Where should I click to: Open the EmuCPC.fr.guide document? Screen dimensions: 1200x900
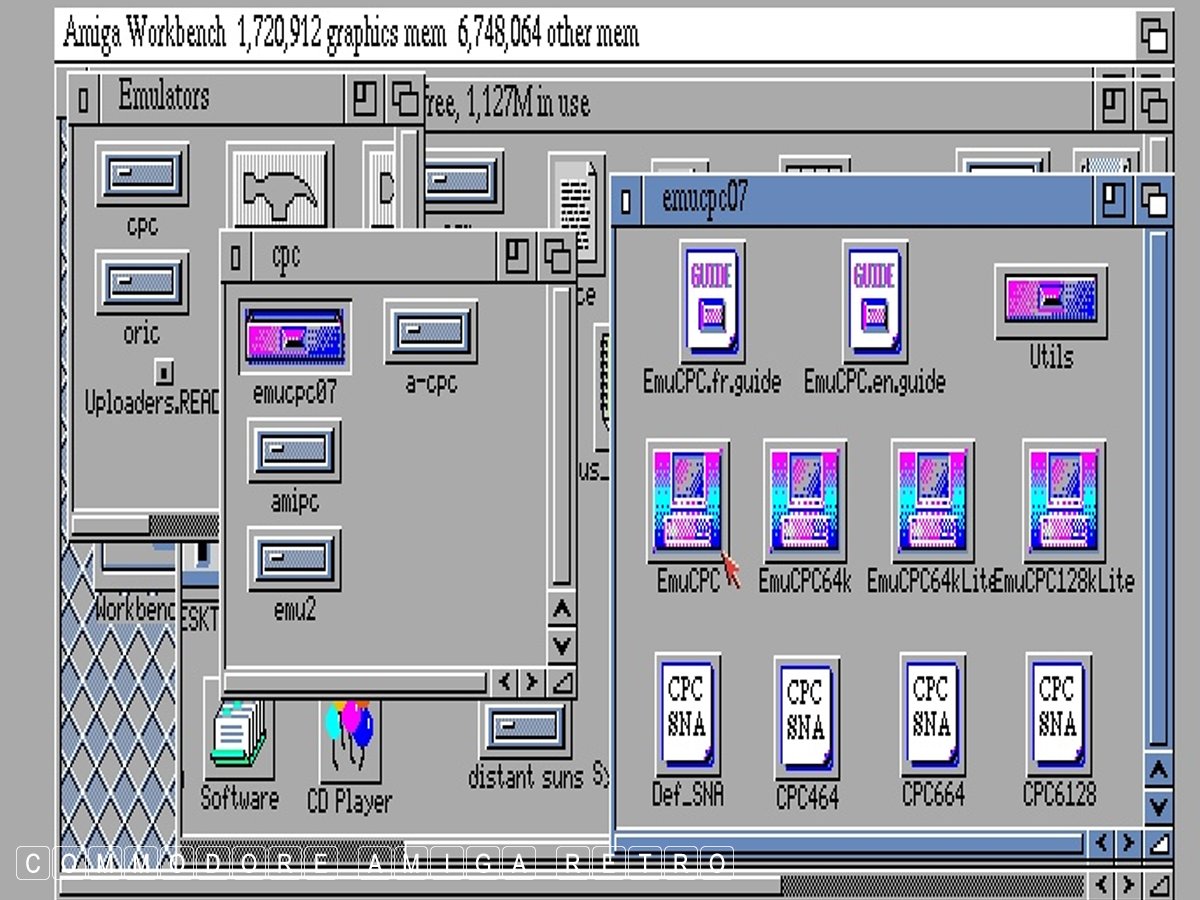711,301
